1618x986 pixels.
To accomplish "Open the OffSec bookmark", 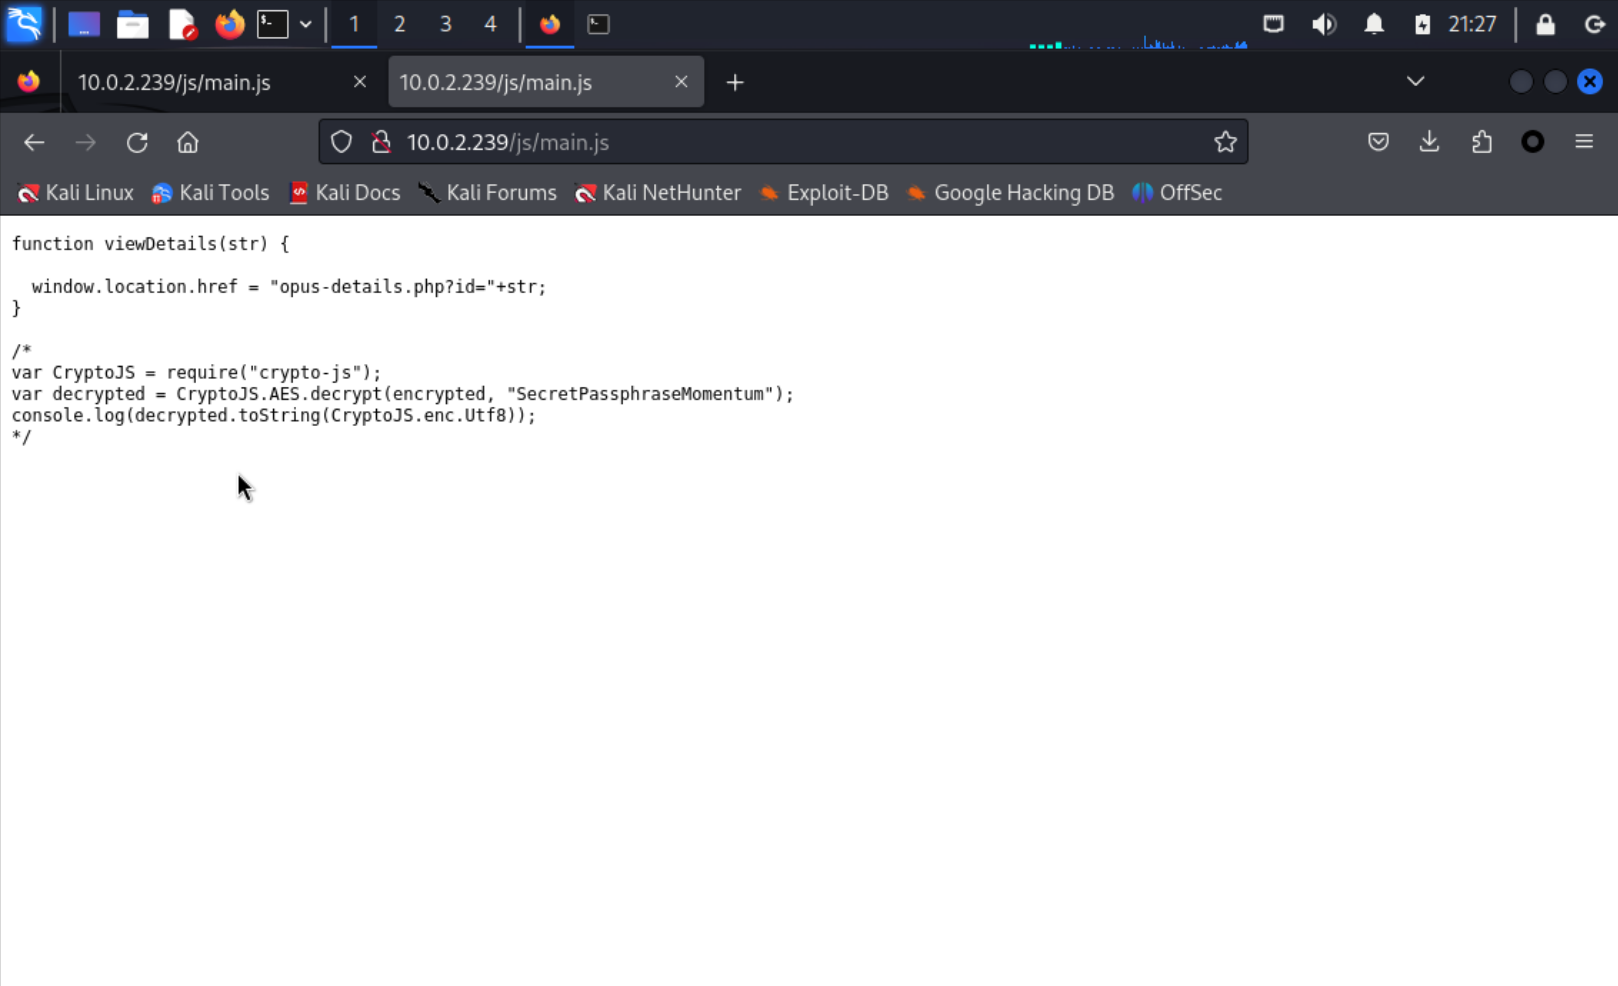I will tap(1177, 193).
